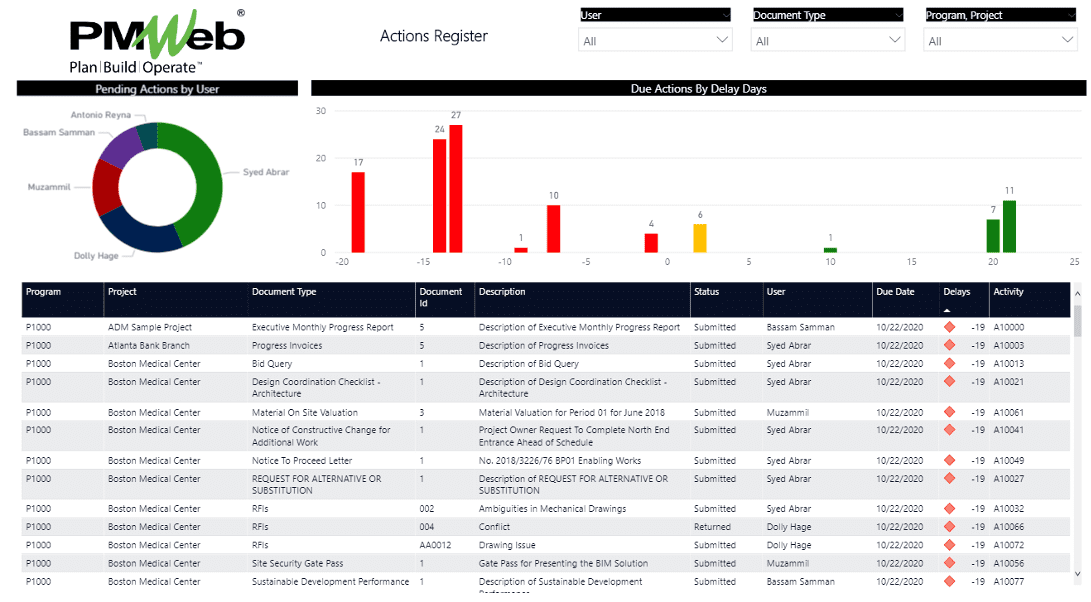Sort table by Due Date column header
The image size is (1091, 602).
[896, 292]
